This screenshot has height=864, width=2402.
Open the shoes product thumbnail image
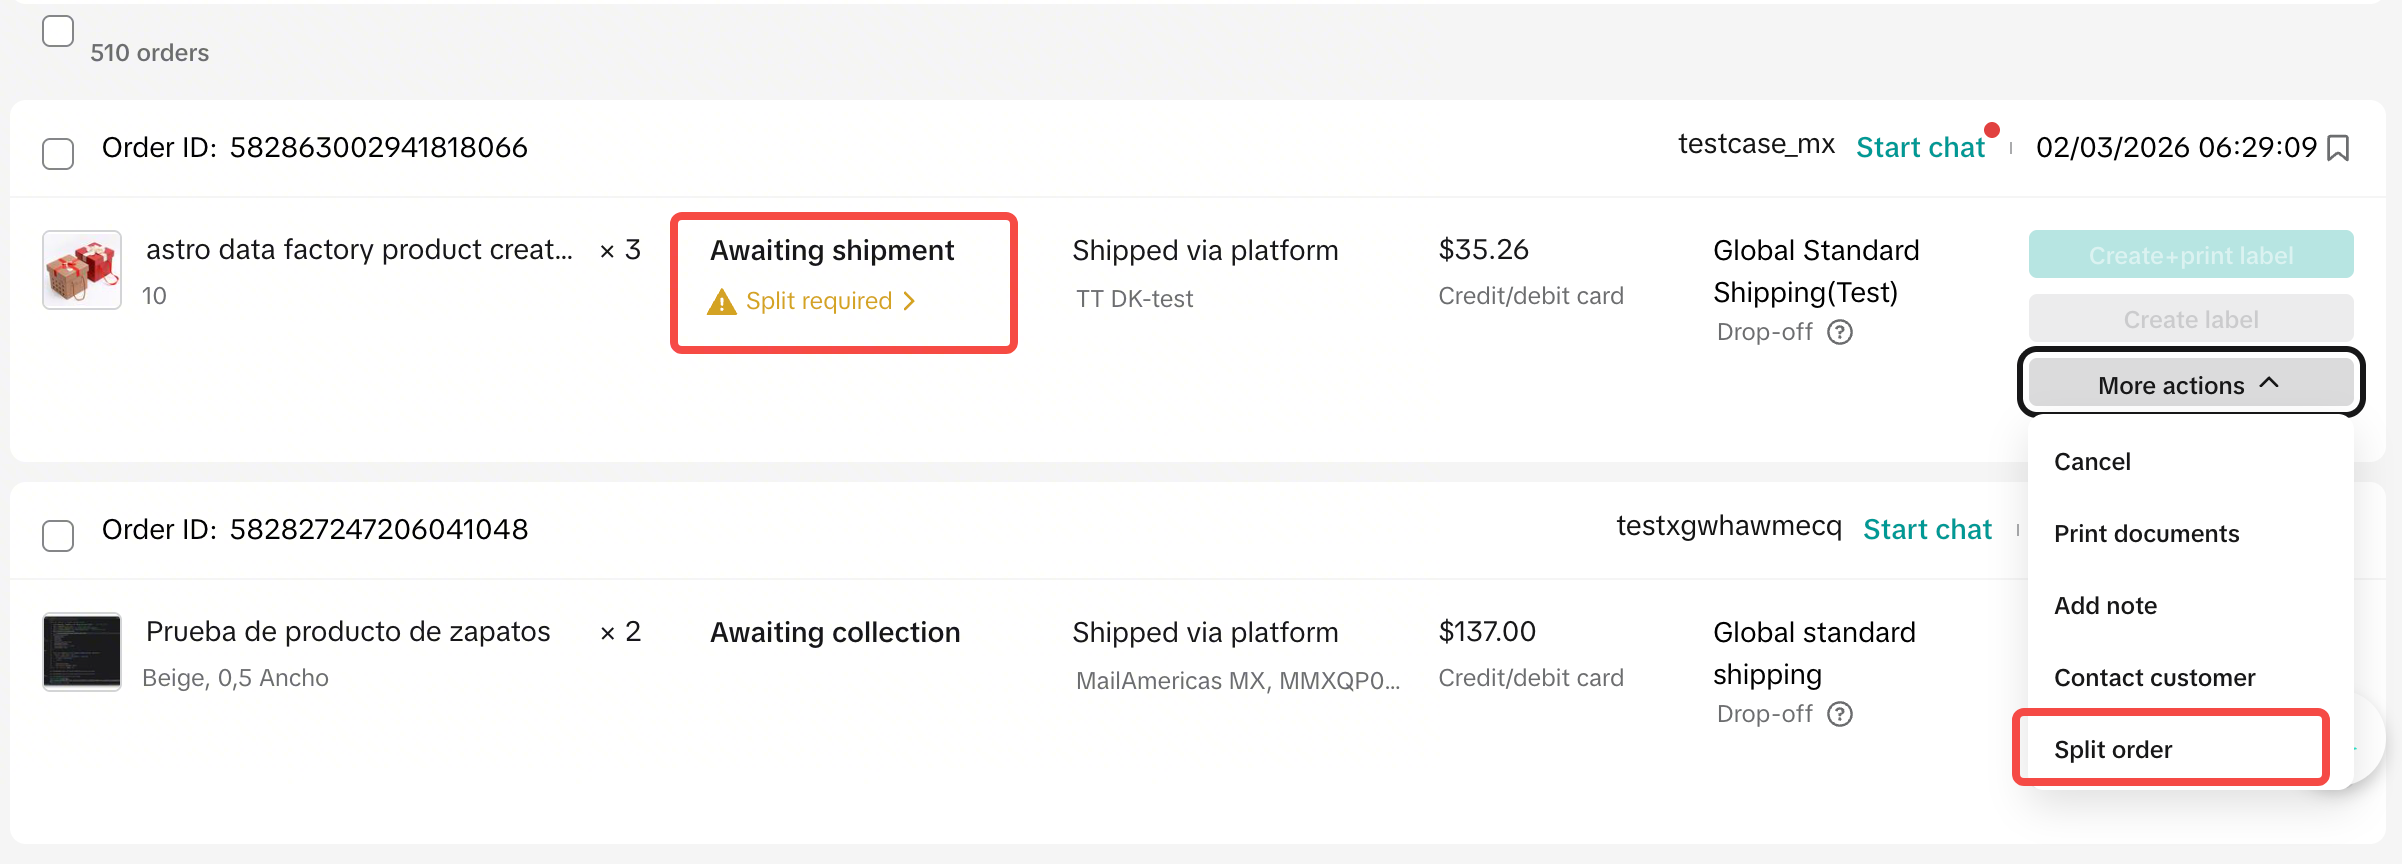point(82,652)
